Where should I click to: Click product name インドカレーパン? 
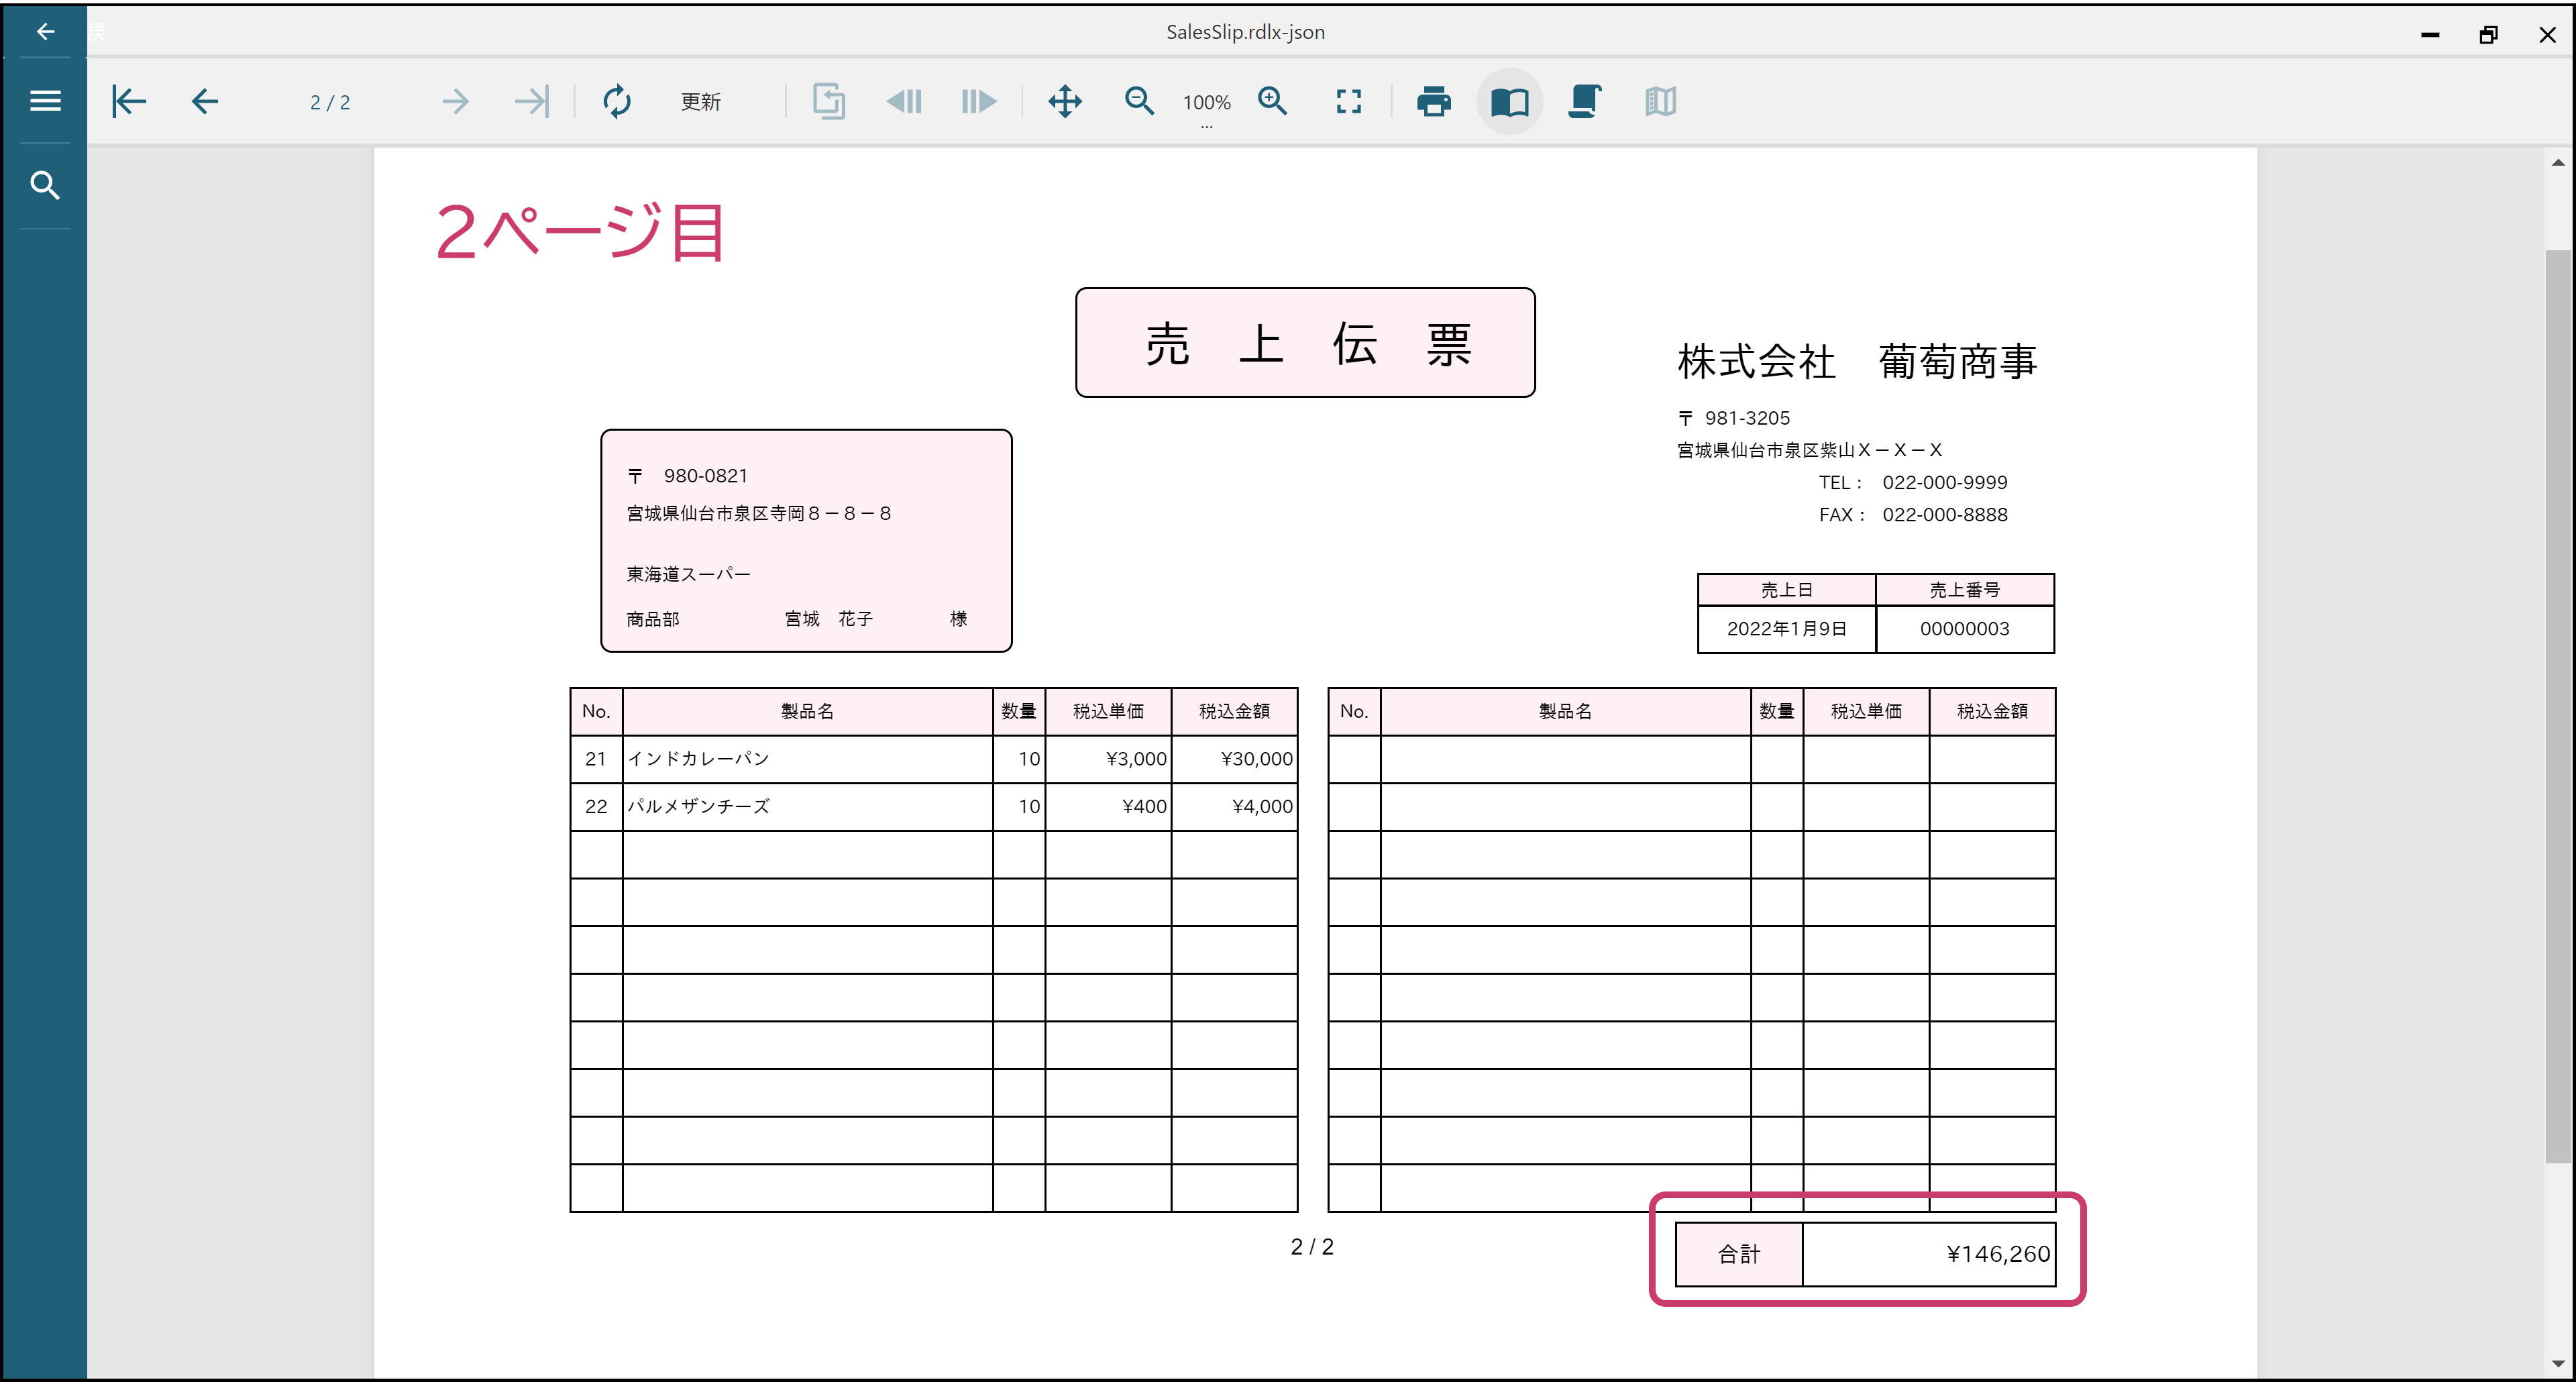[x=698, y=759]
